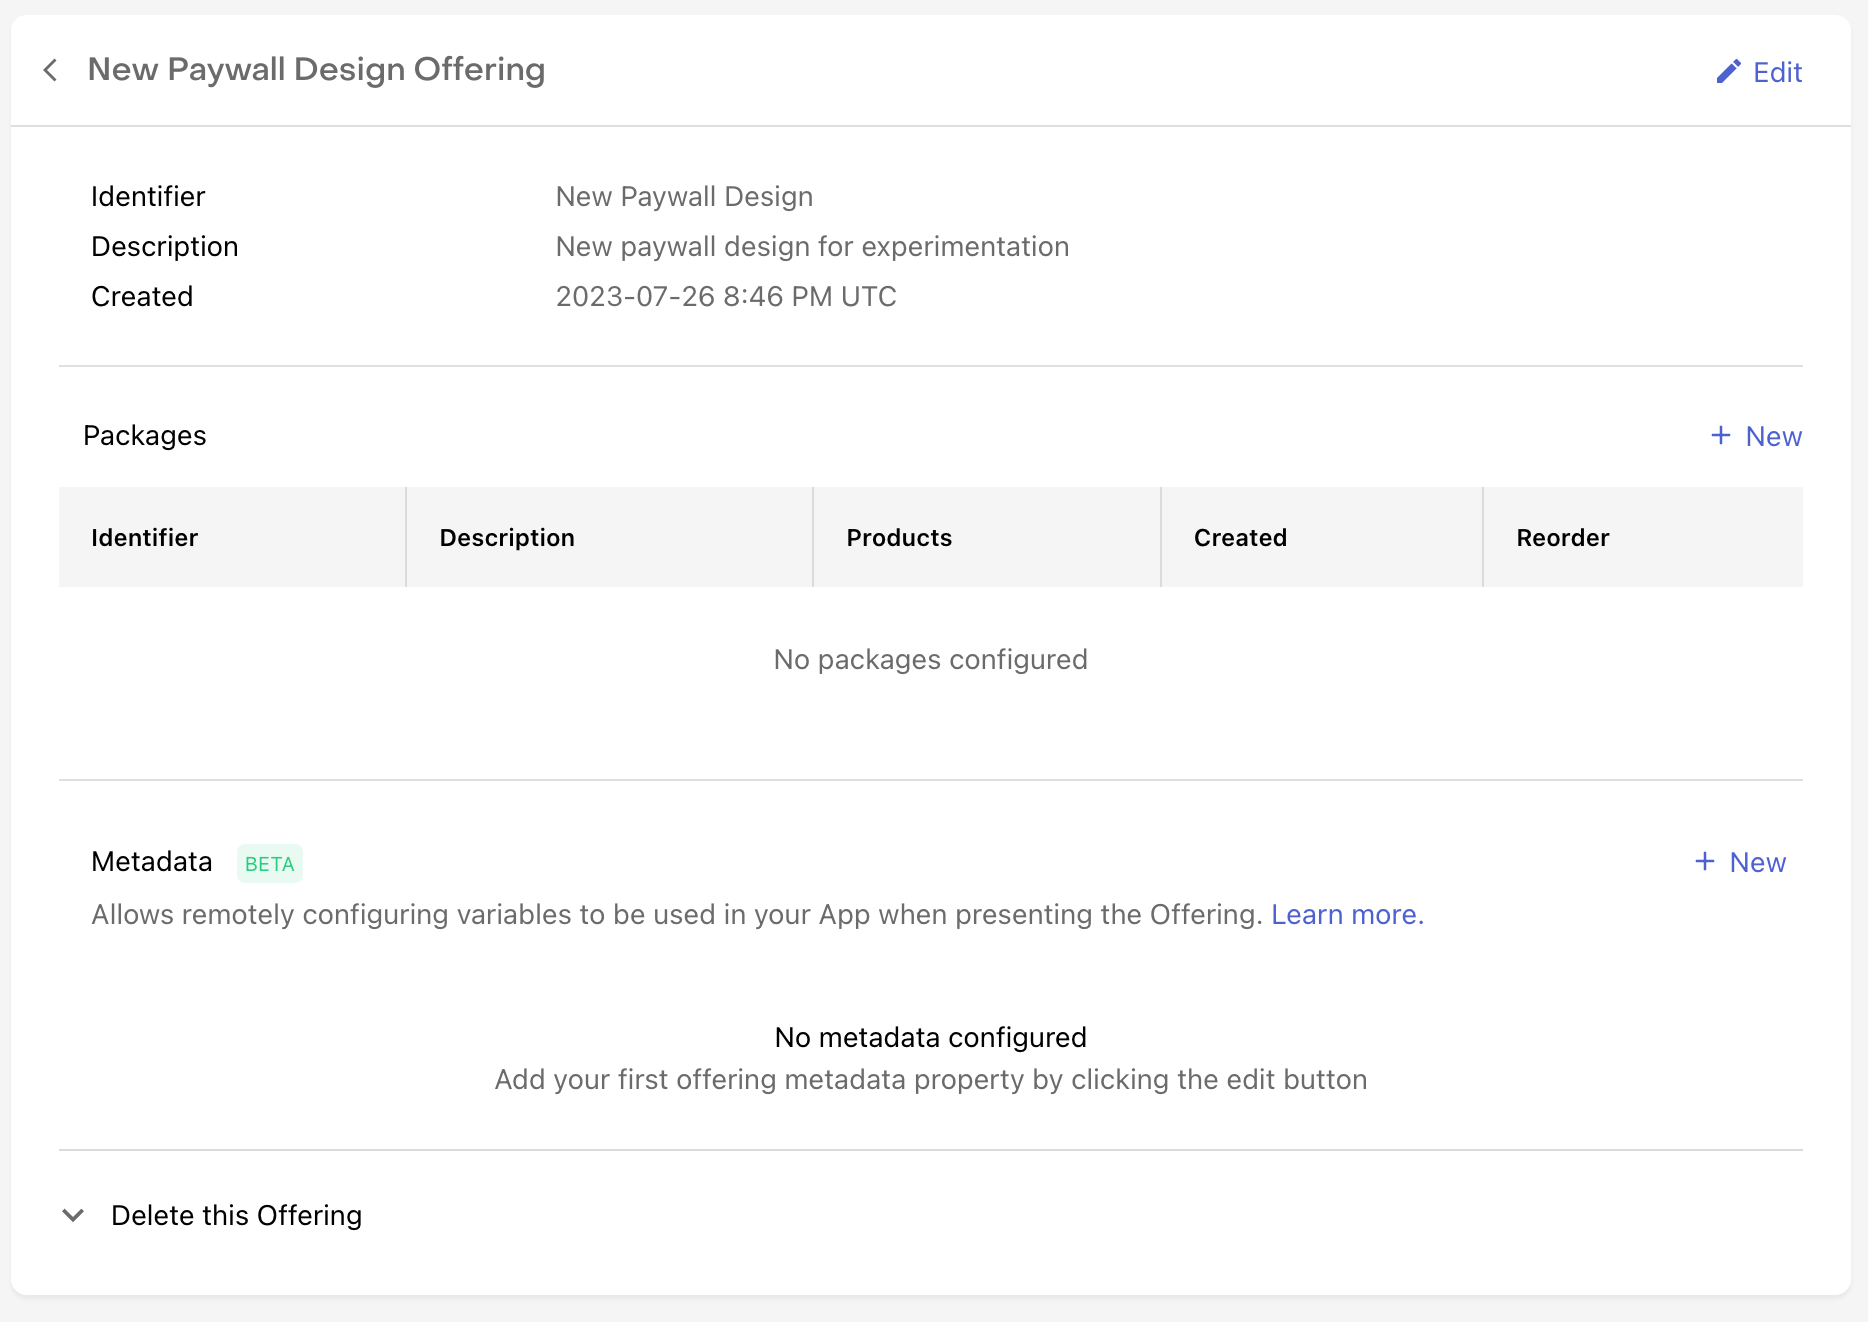Add a new package with + New

pos(1756,436)
